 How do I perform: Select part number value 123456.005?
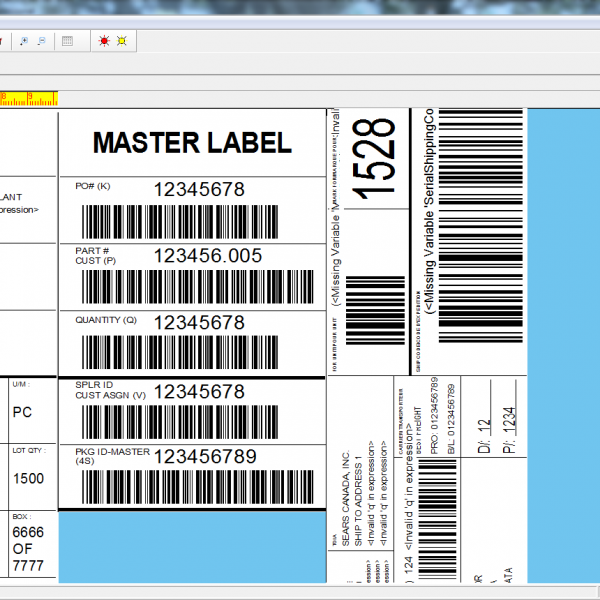[208, 256]
